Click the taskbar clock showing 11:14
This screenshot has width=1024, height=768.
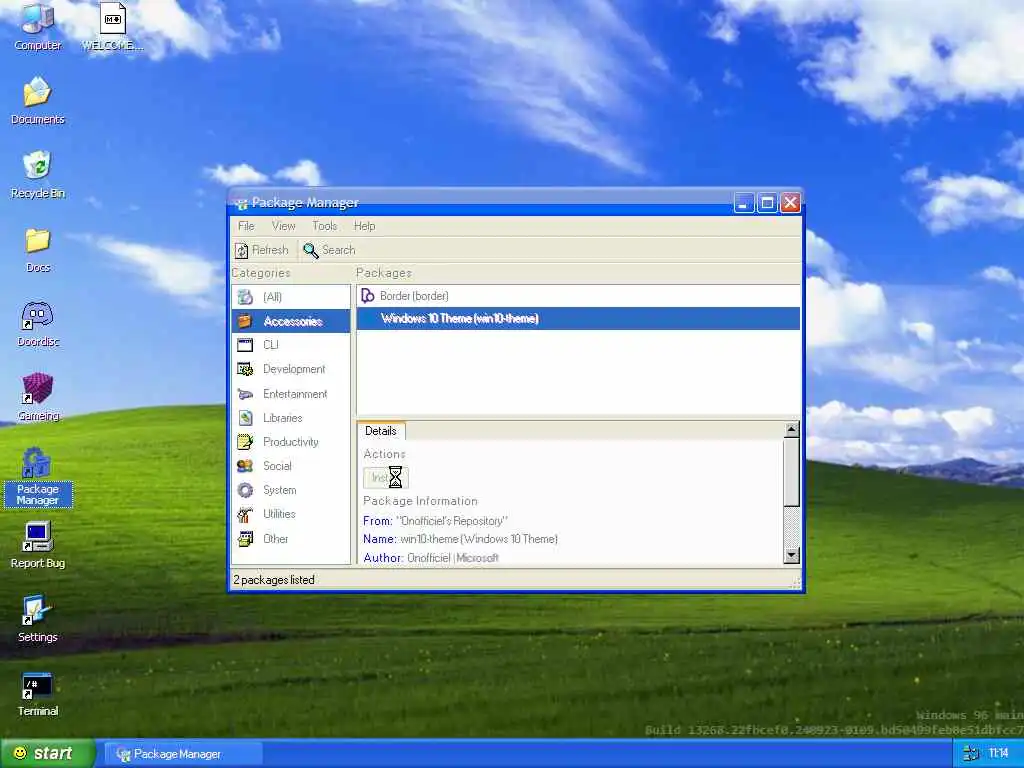(998, 754)
